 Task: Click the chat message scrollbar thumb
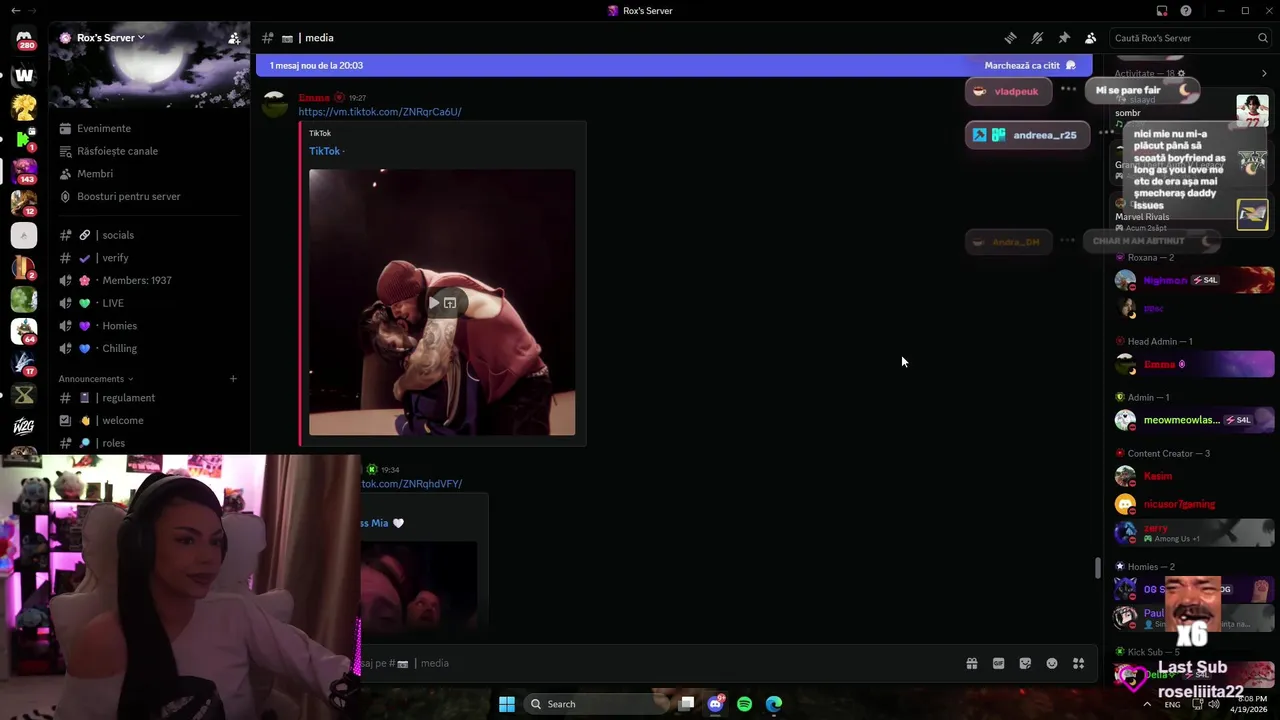coord(1098,567)
